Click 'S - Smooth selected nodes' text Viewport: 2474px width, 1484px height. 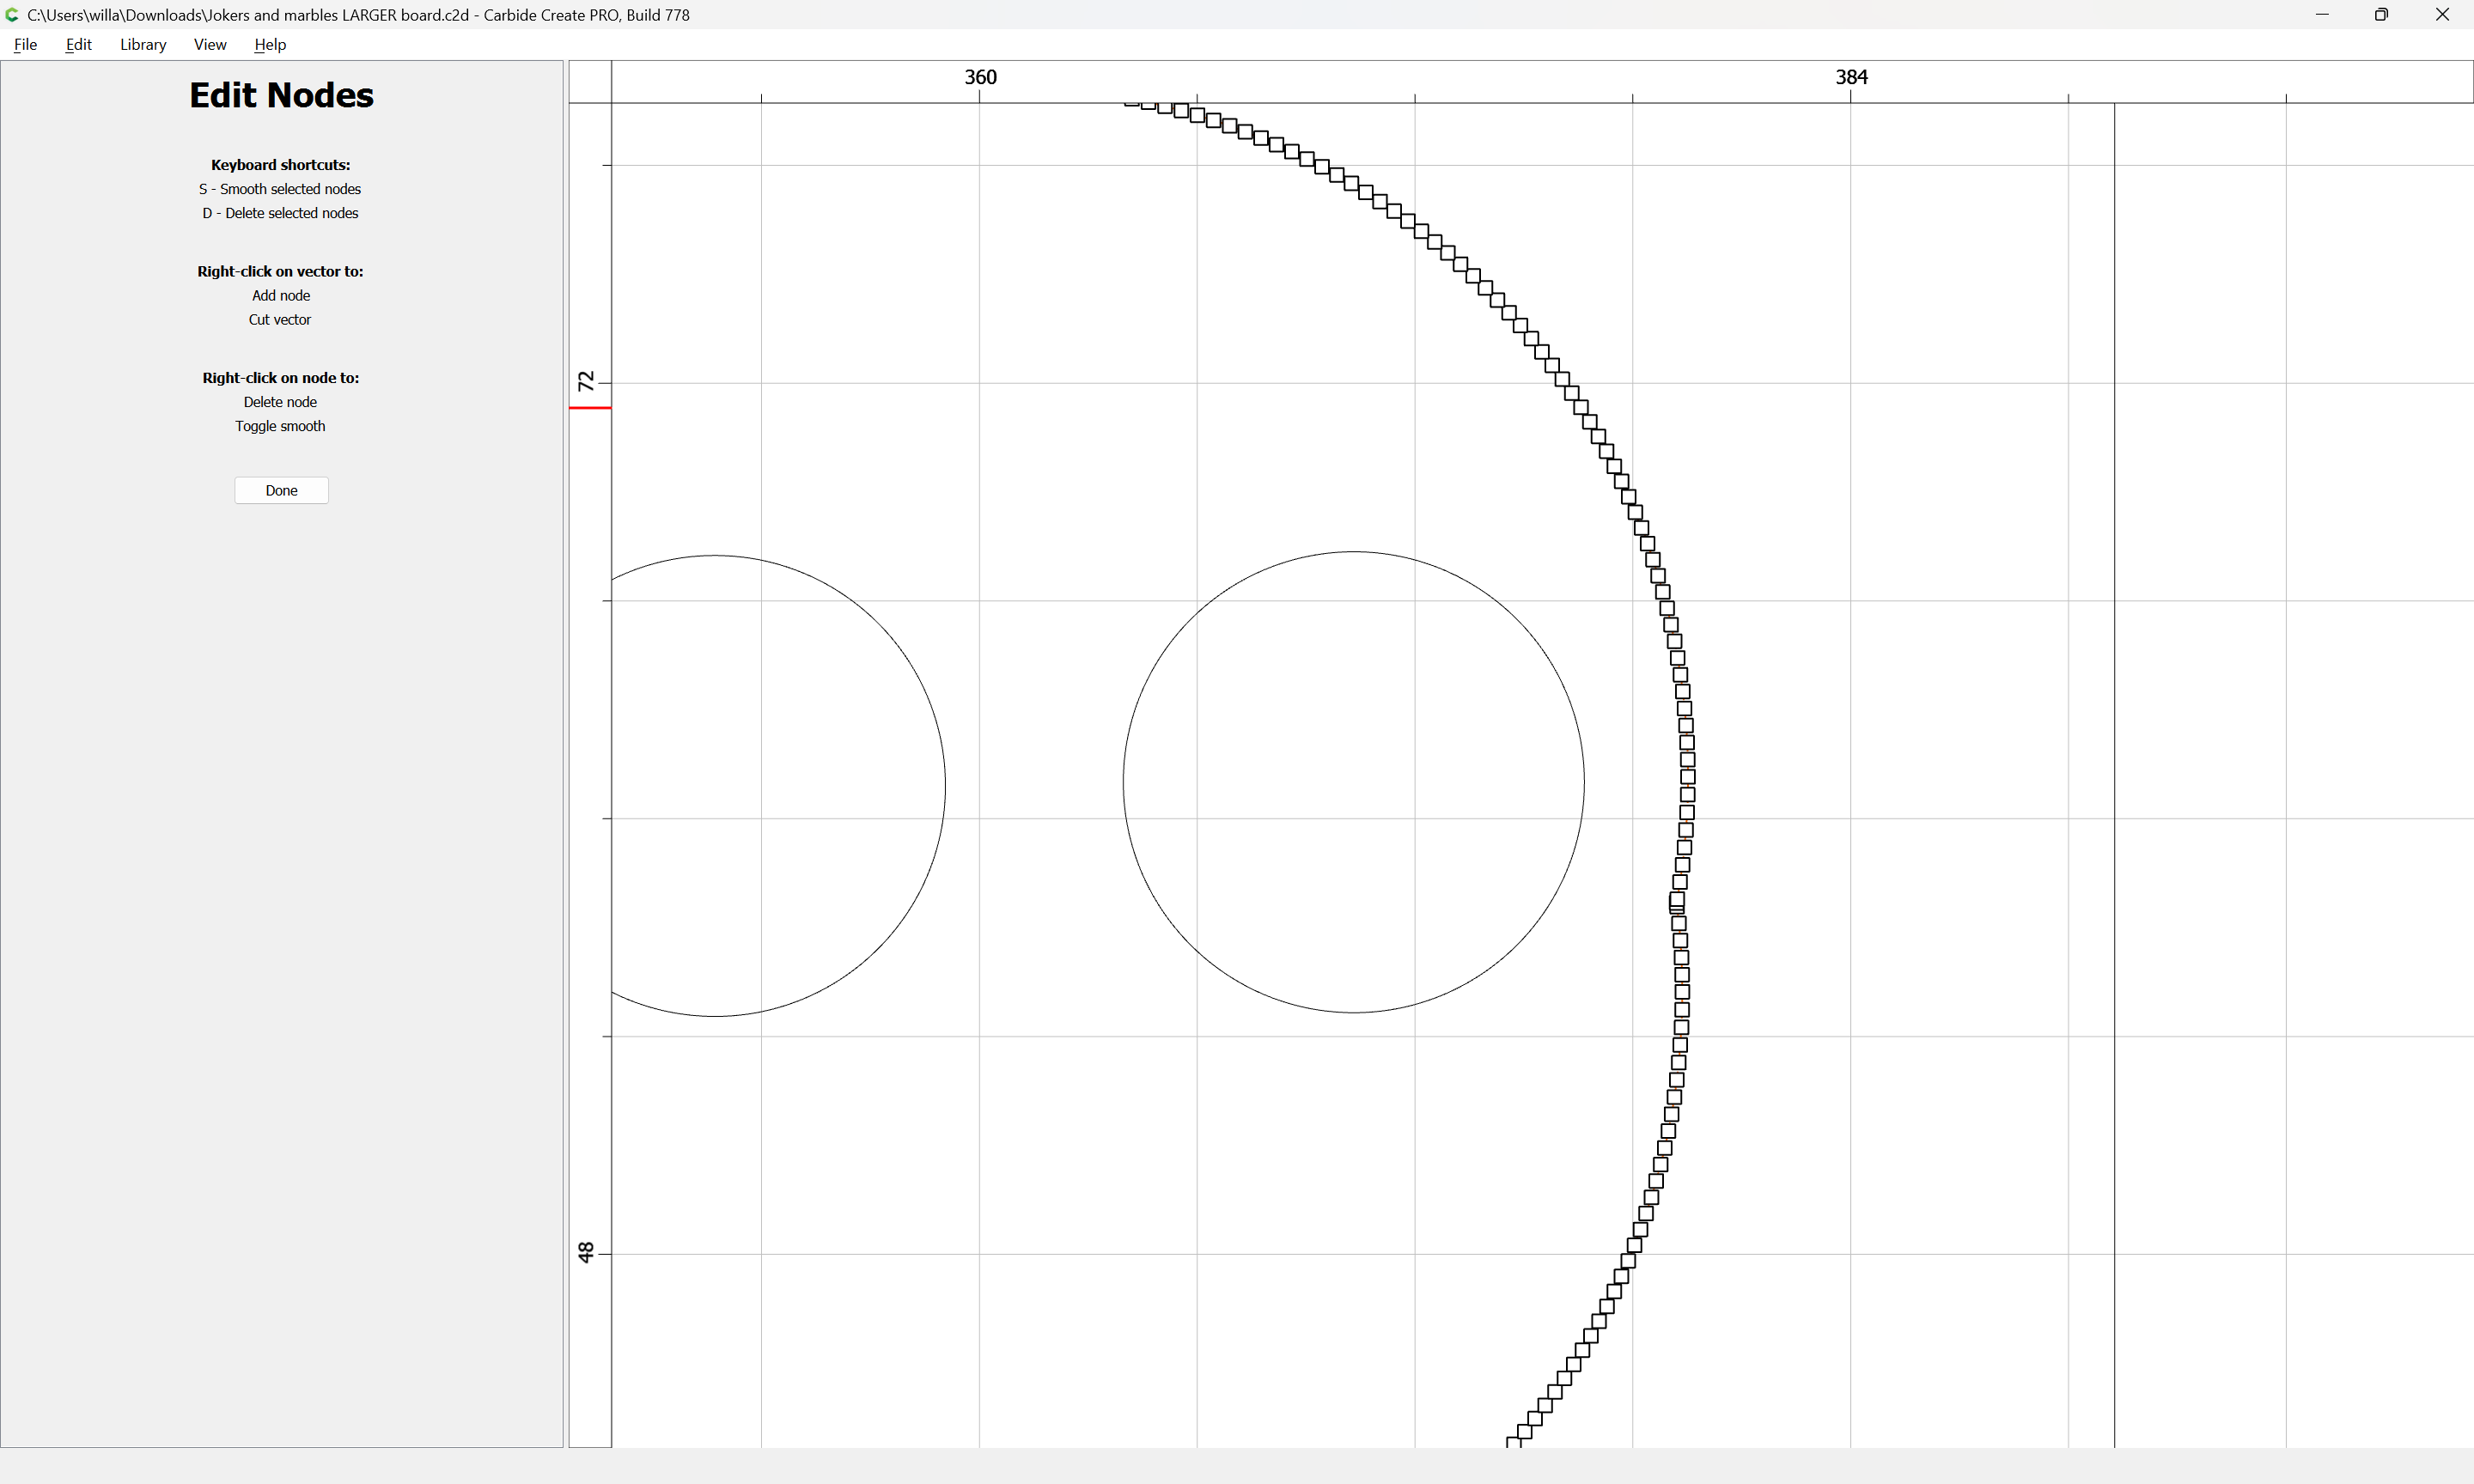[x=280, y=189]
